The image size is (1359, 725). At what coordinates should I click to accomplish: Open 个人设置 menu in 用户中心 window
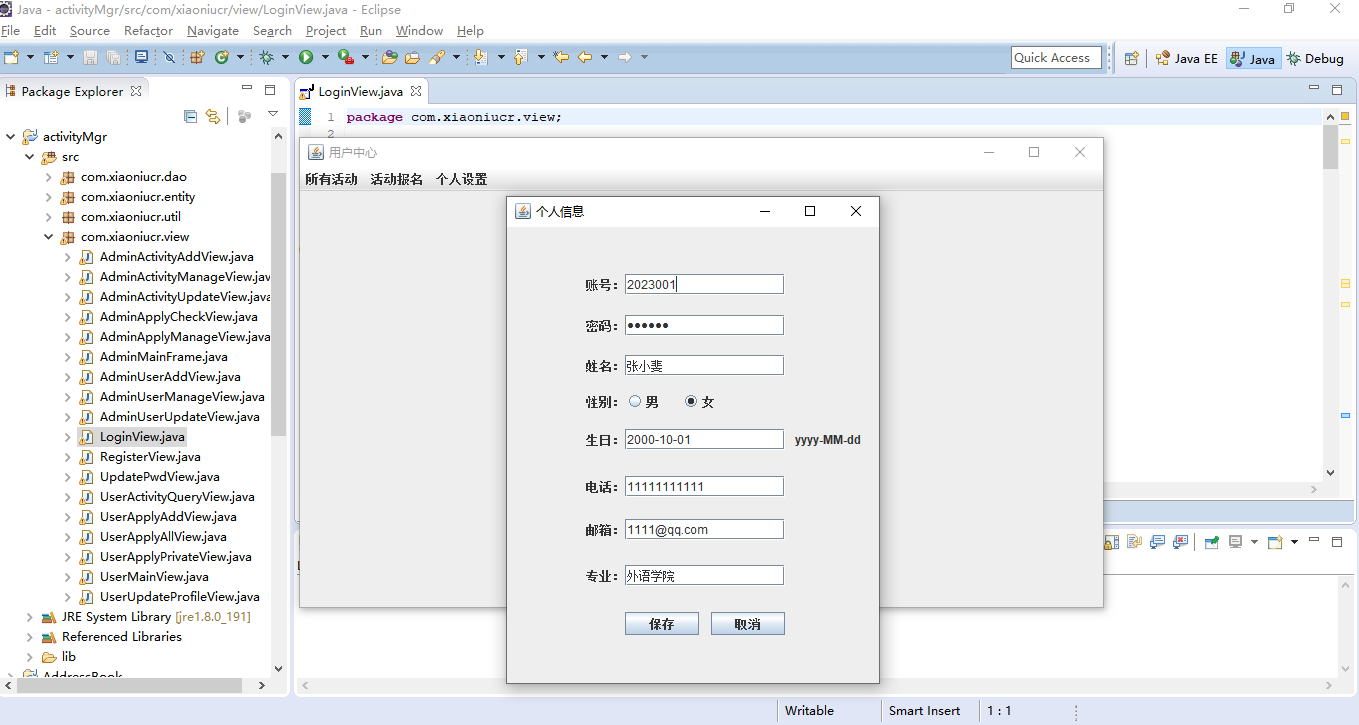461,180
